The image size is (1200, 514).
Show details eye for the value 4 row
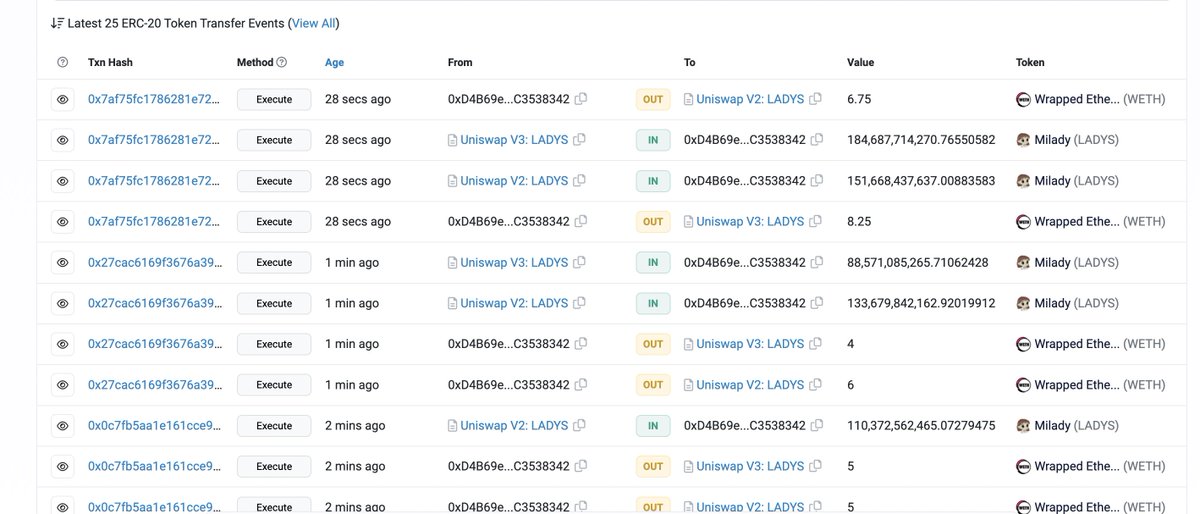(62, 344)
